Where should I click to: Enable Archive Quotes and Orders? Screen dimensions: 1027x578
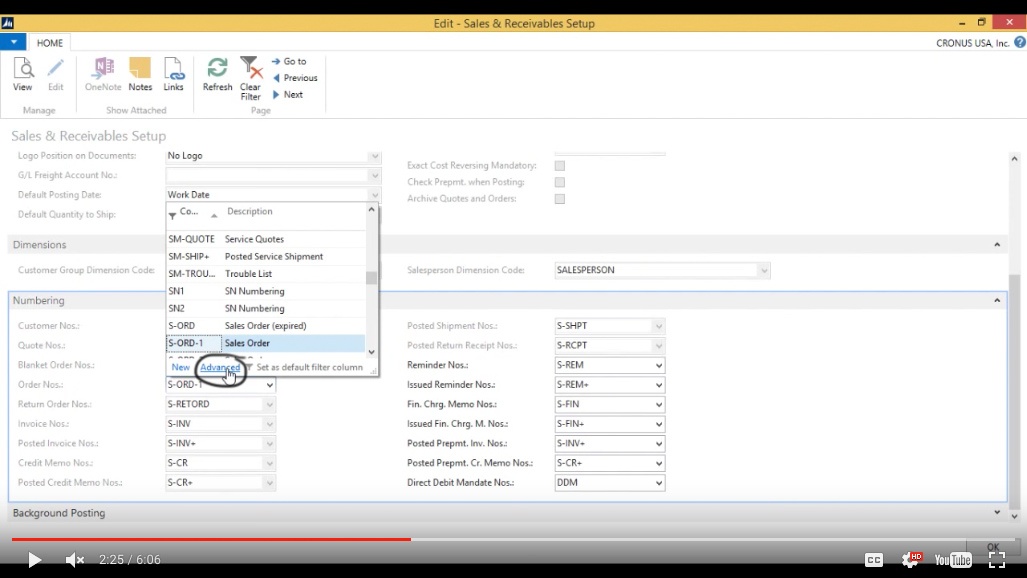pyautogui.click(x=559, y=199)
